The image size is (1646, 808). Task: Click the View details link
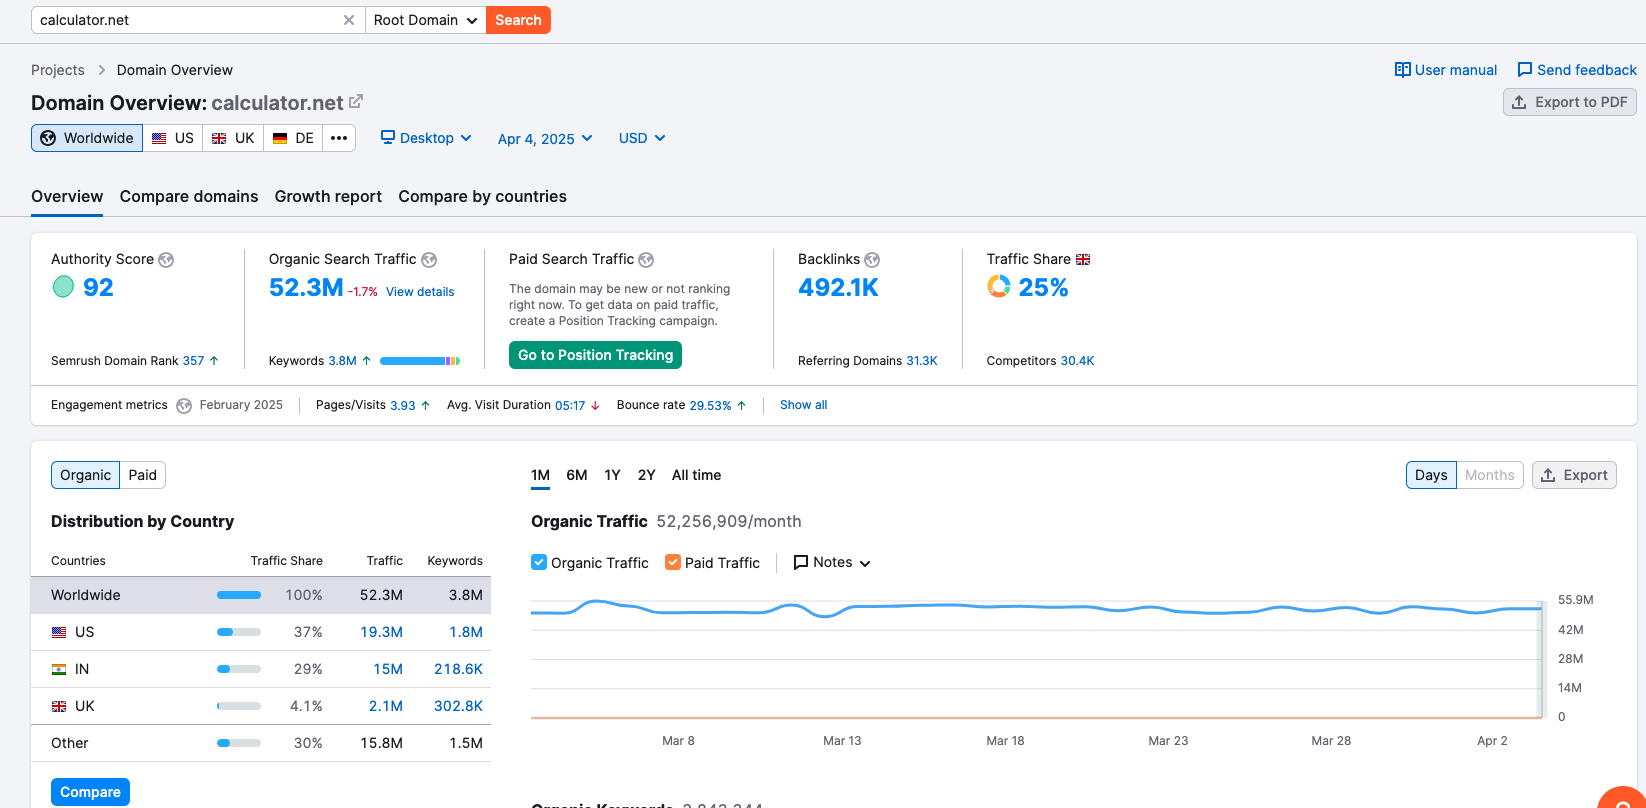pyautogui.click(x=420, y=292)
